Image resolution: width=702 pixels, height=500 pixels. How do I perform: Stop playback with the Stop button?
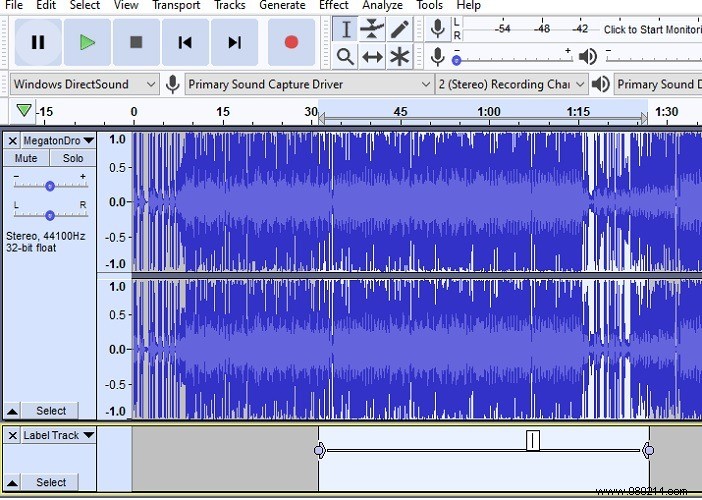point(136,43)
